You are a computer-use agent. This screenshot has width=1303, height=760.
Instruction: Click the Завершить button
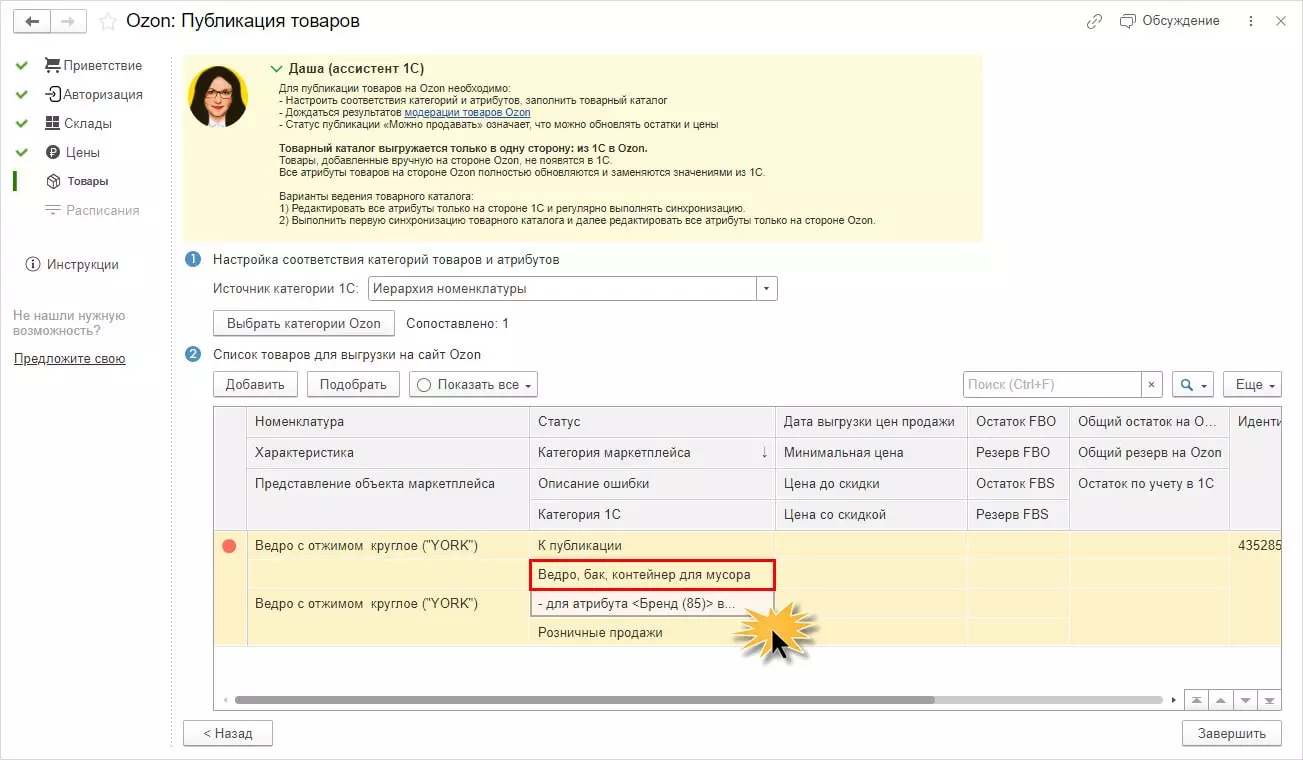1232,733
